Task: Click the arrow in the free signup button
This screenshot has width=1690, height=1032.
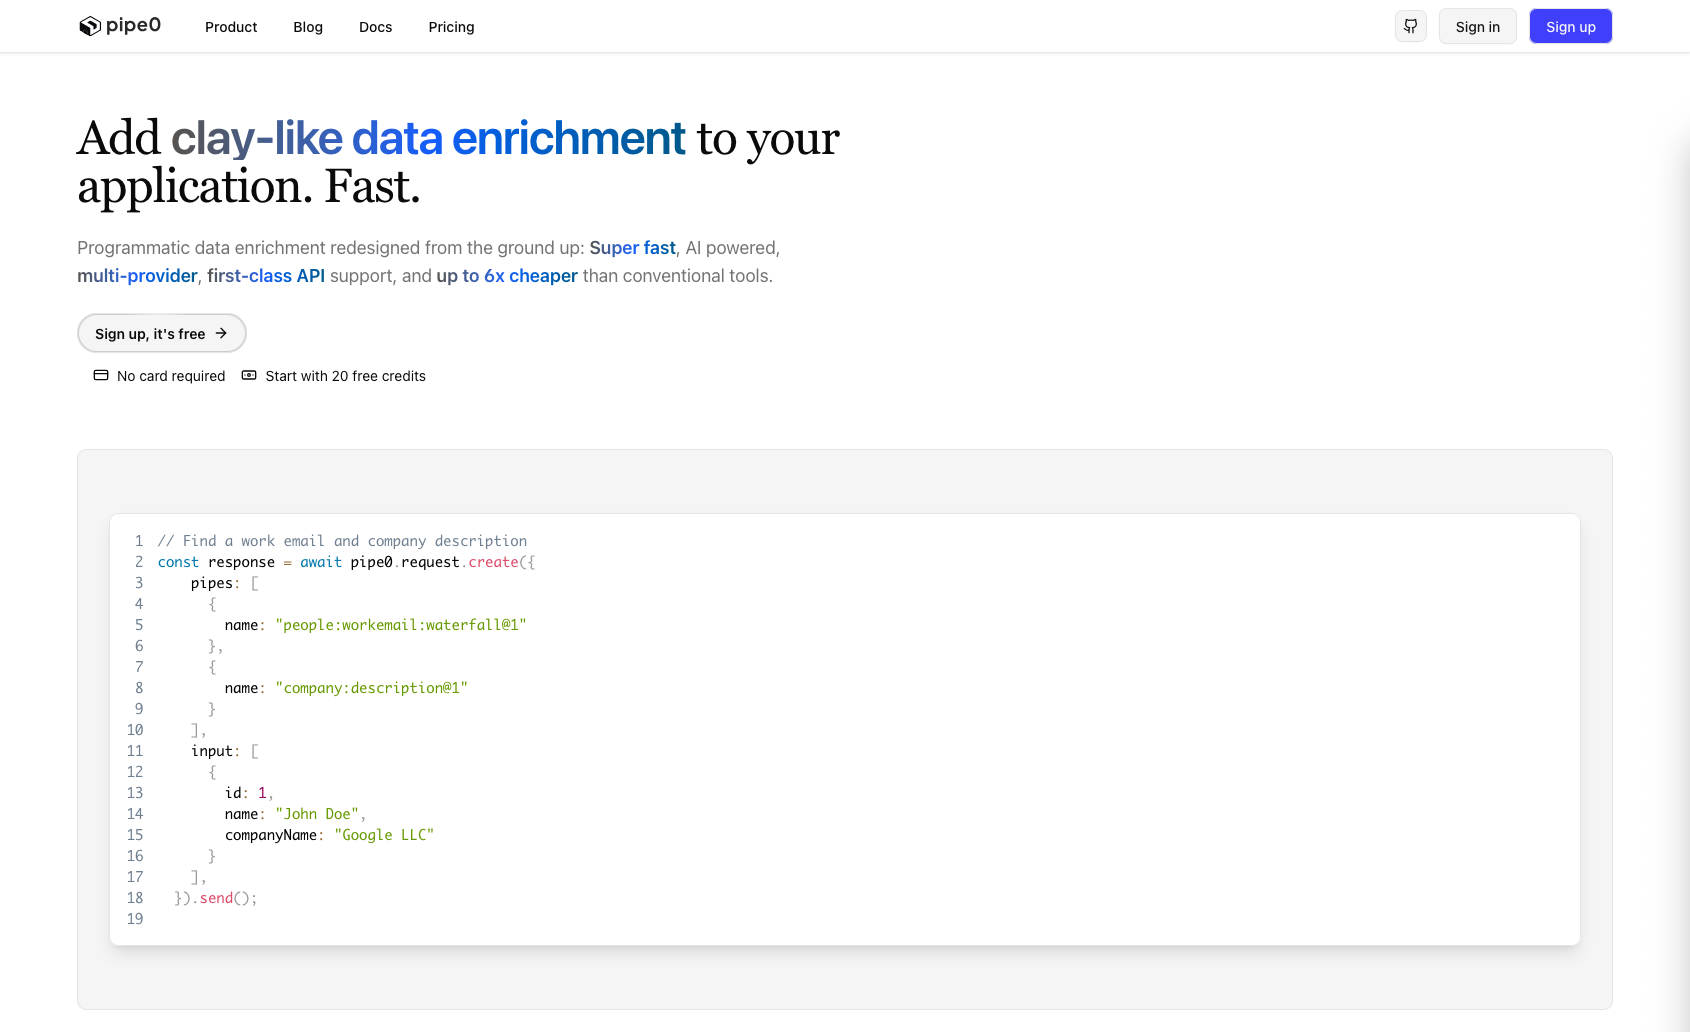Action: (221, 333)
